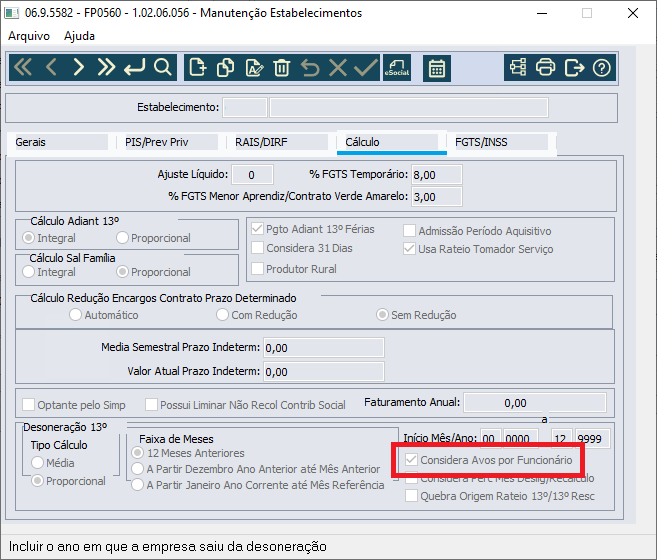Edit the current record
The image size is (657, 560).
click(254, 67)
